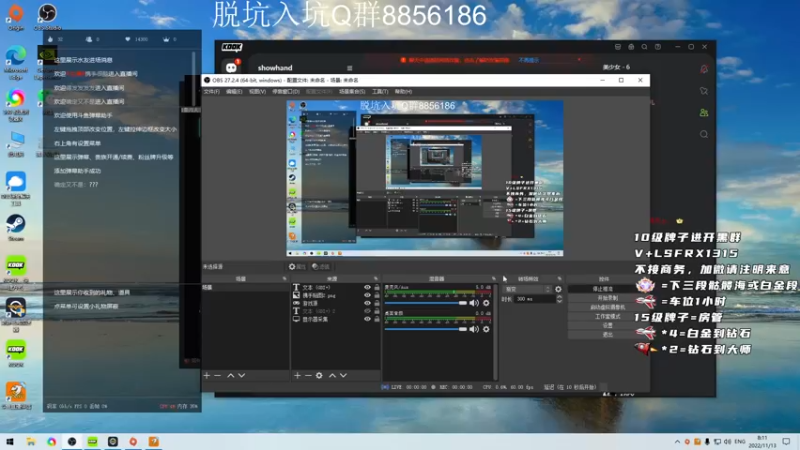
Task: Toggle visibility of 文本 (GDI+) source
Action: coord(367,288)
